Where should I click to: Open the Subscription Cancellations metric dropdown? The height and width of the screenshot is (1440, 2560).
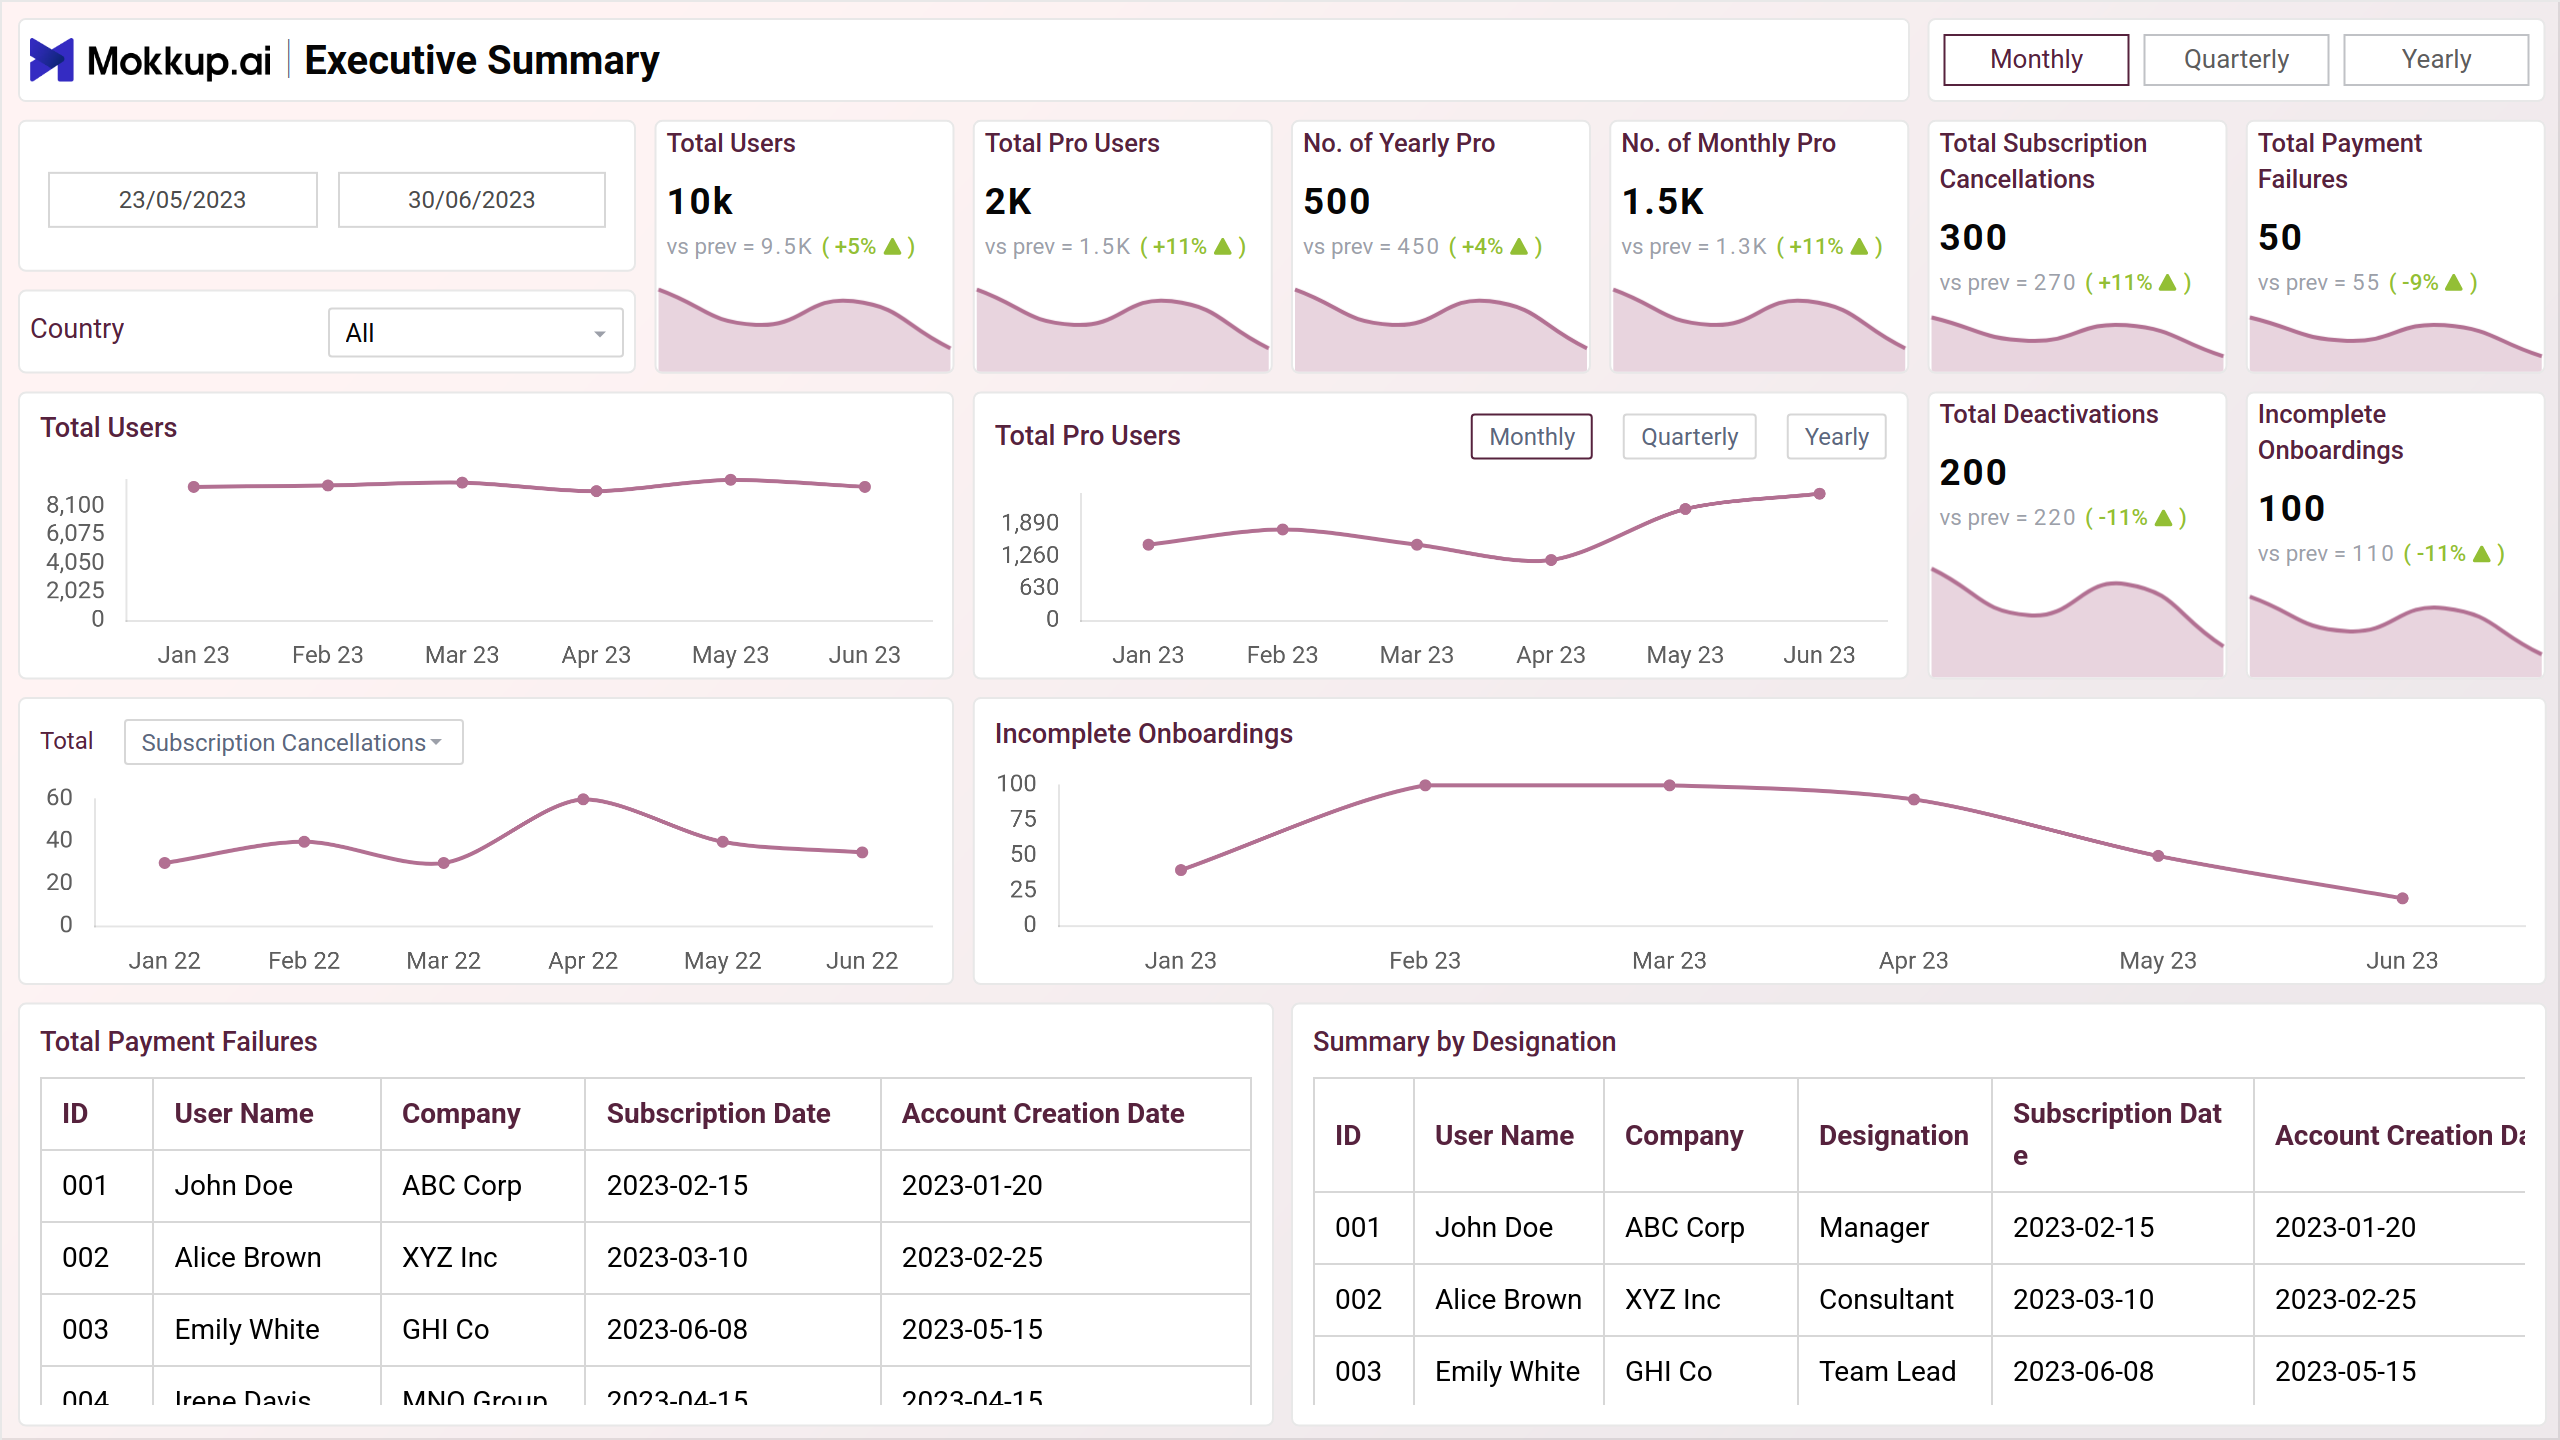click(x=293, y=742)
